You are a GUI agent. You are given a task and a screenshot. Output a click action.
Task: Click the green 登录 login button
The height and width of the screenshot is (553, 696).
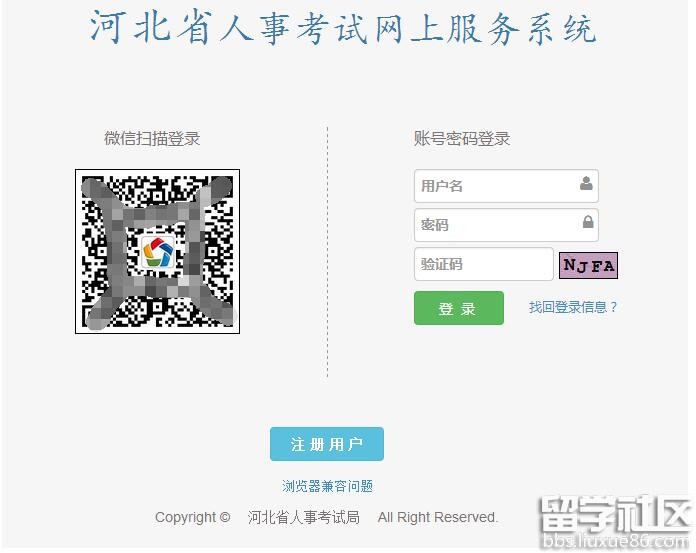tap(459, 308)
